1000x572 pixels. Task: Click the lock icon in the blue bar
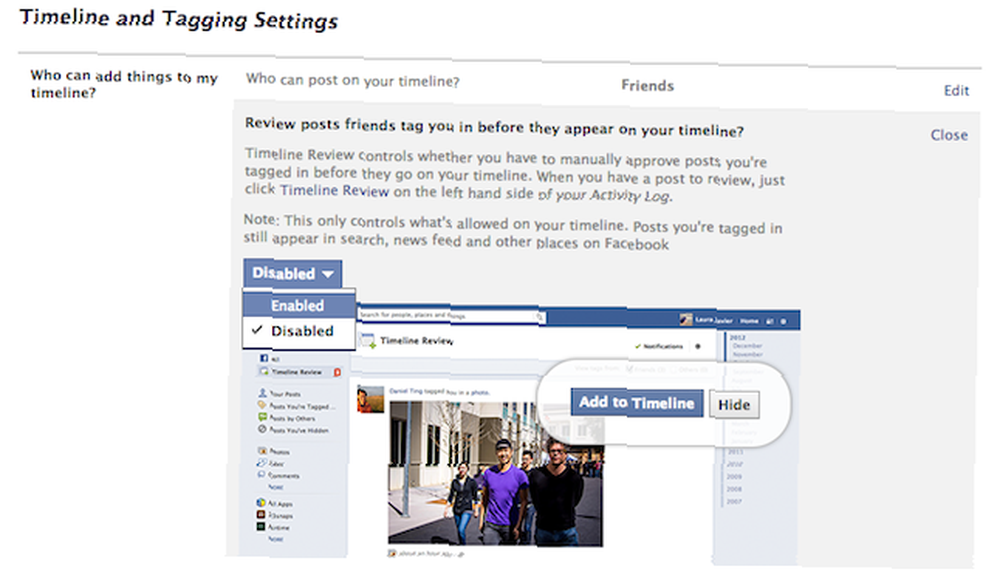(770, 321)
